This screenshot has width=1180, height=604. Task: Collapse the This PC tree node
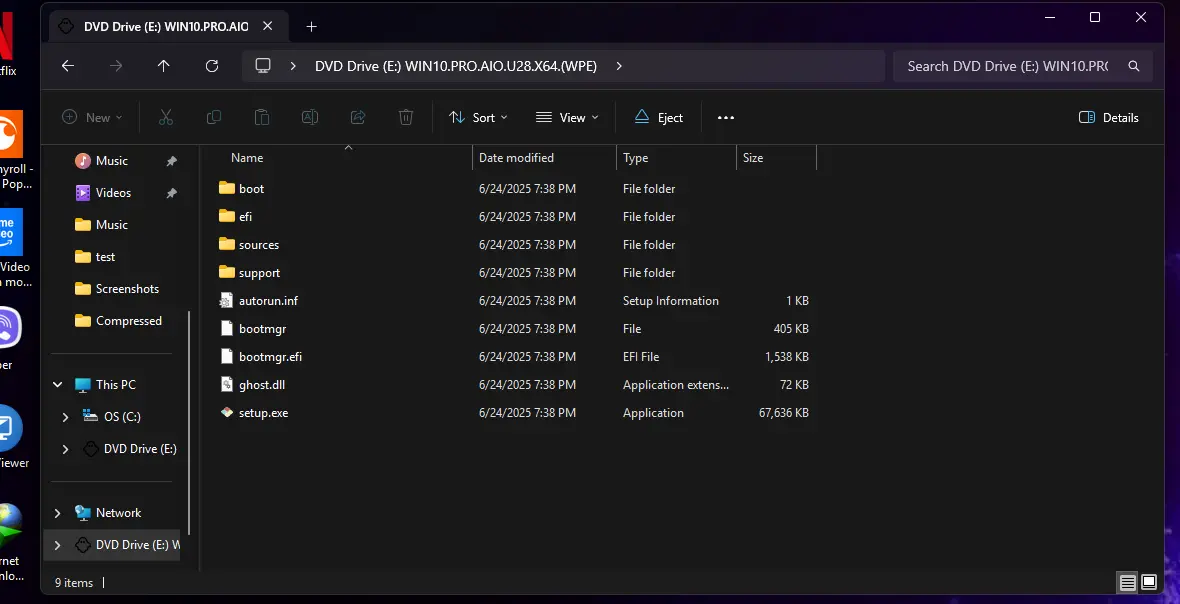click(57, 385)
